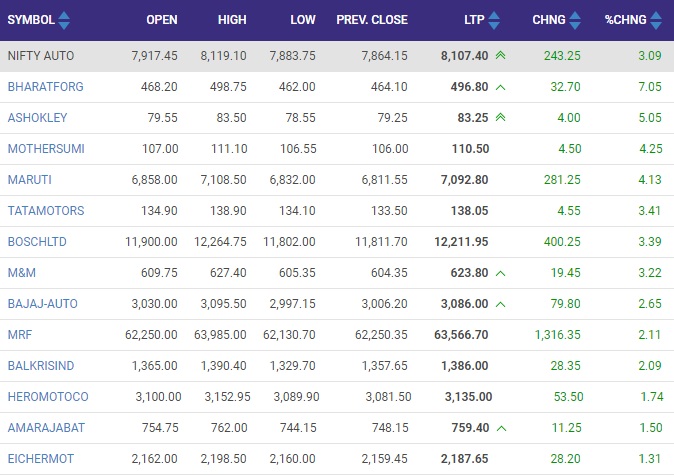Open BOSCHLTD stock link
The image size is (674, 476).
37,242
